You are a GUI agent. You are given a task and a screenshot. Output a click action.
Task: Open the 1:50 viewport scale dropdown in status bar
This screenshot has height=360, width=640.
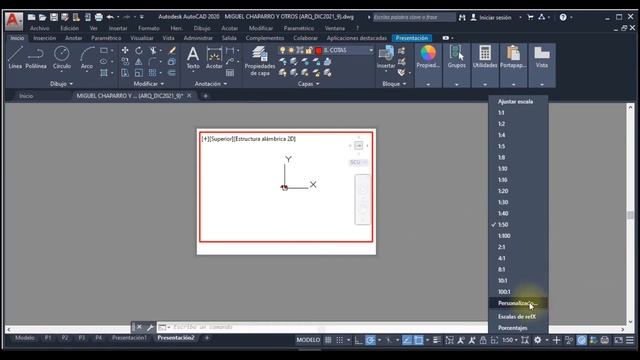coord(510,340)
